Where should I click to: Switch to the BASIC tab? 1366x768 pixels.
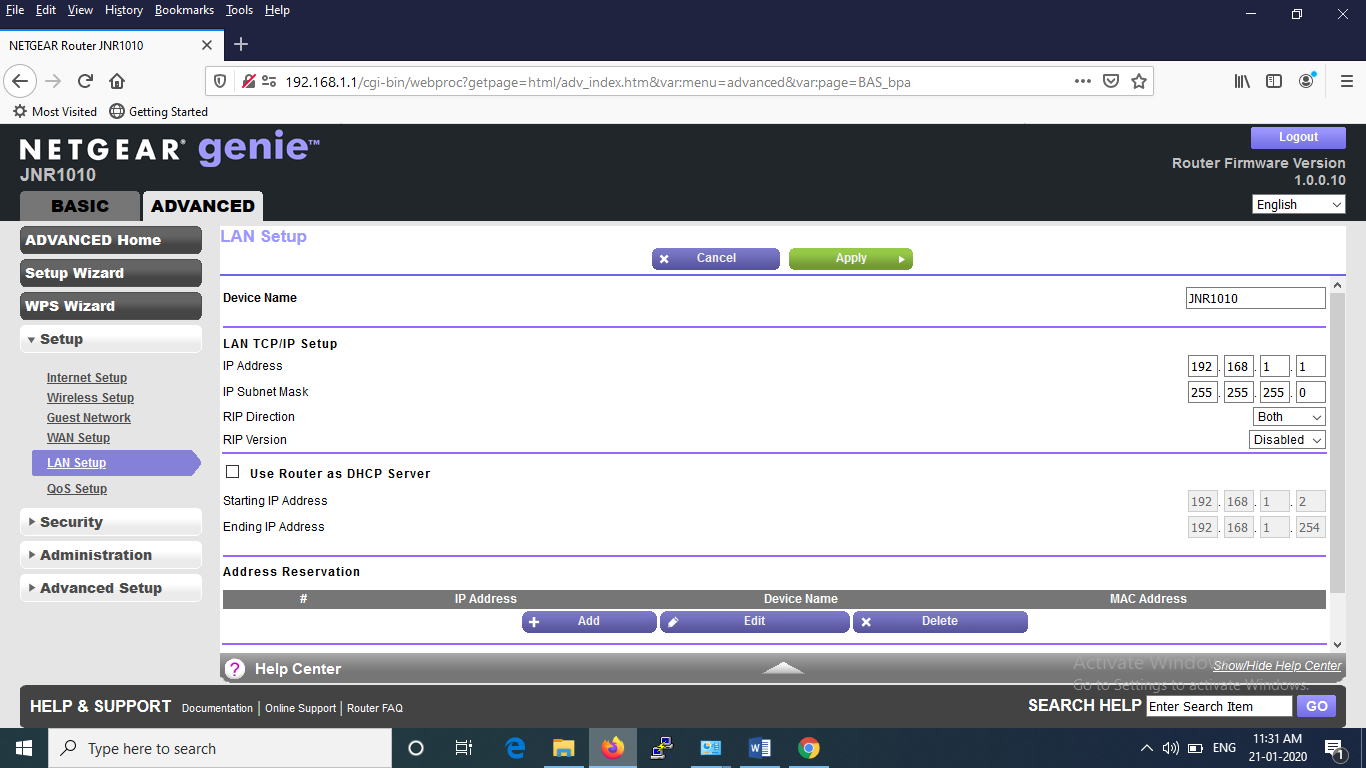80,206
